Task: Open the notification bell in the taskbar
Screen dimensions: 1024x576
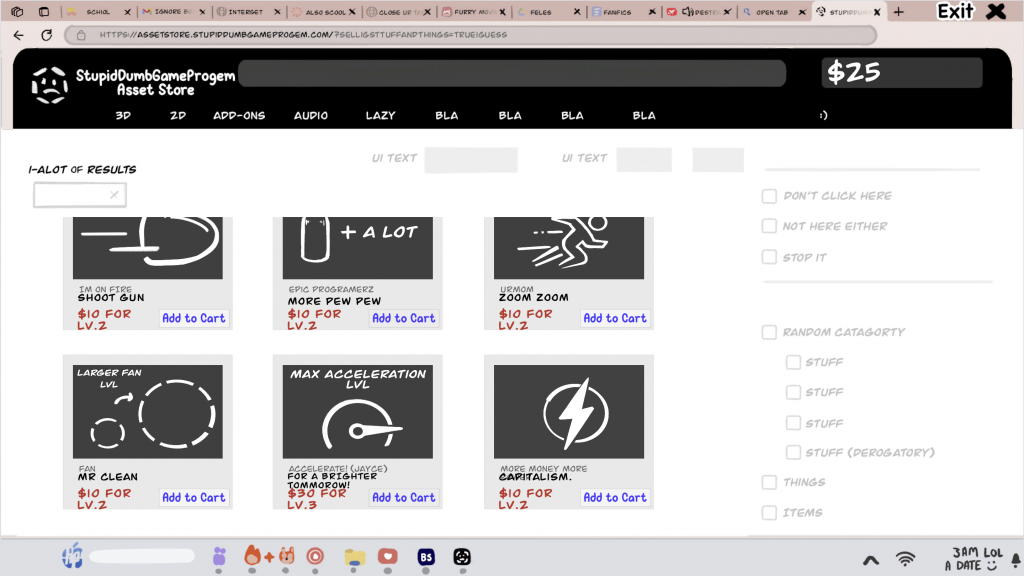Action: point(1015,559)
